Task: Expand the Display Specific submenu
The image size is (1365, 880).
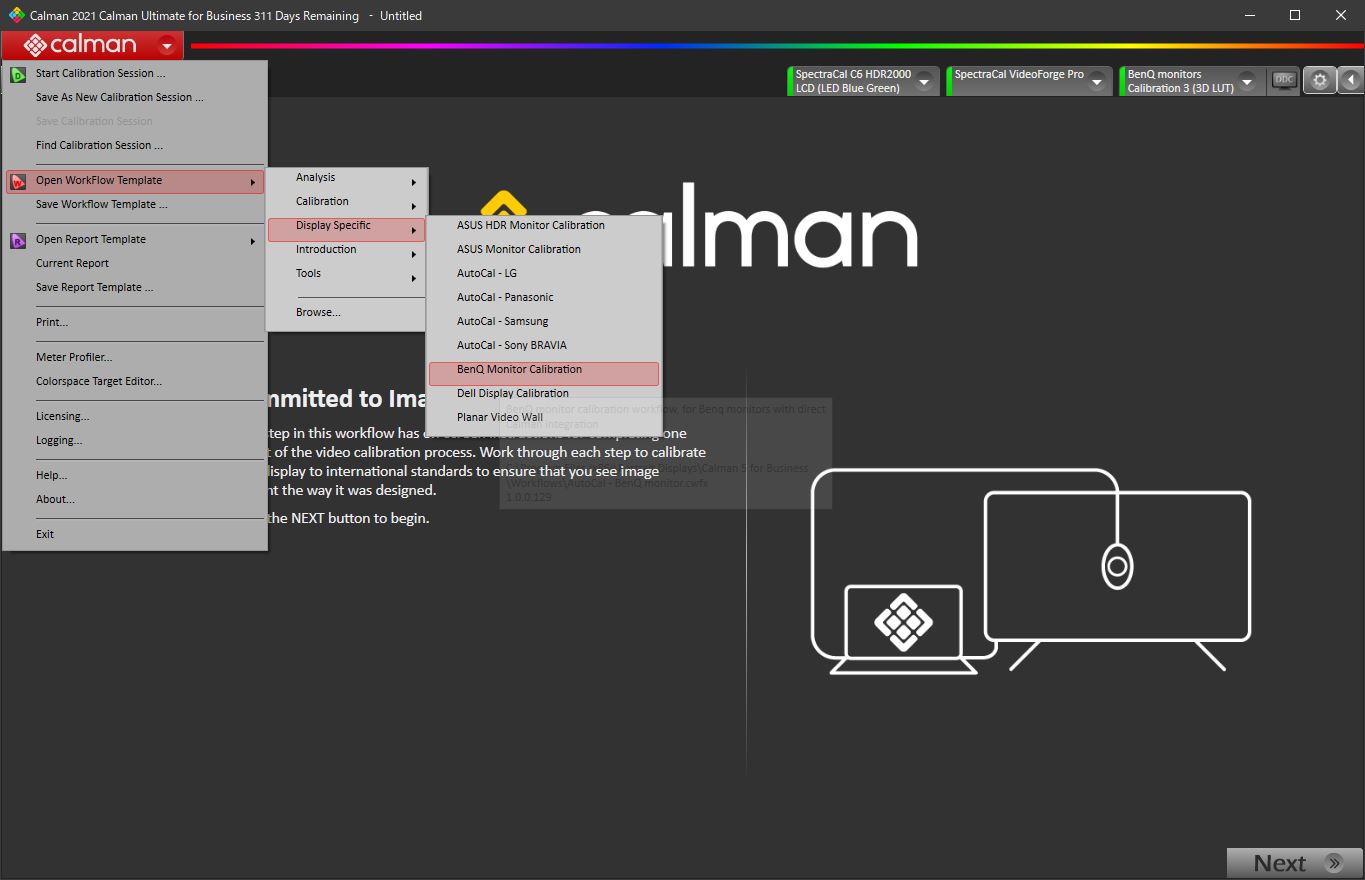Action: (x=346, y=229)
